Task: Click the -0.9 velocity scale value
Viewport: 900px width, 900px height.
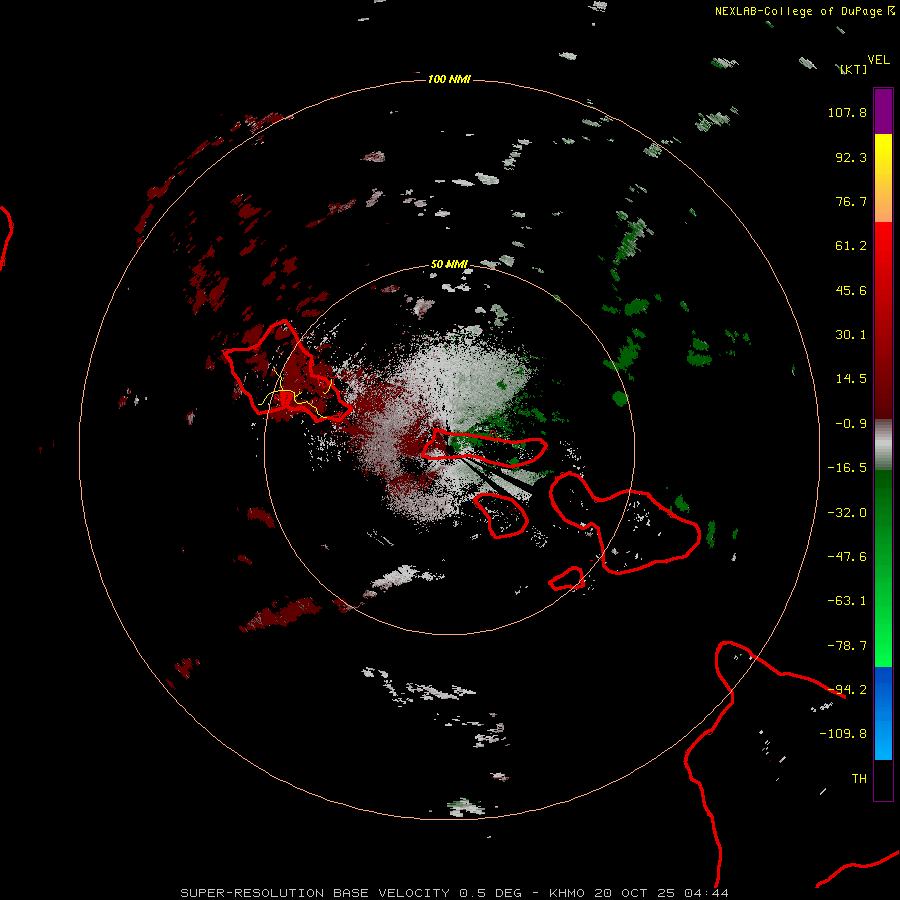Action: tap(851, 424)
